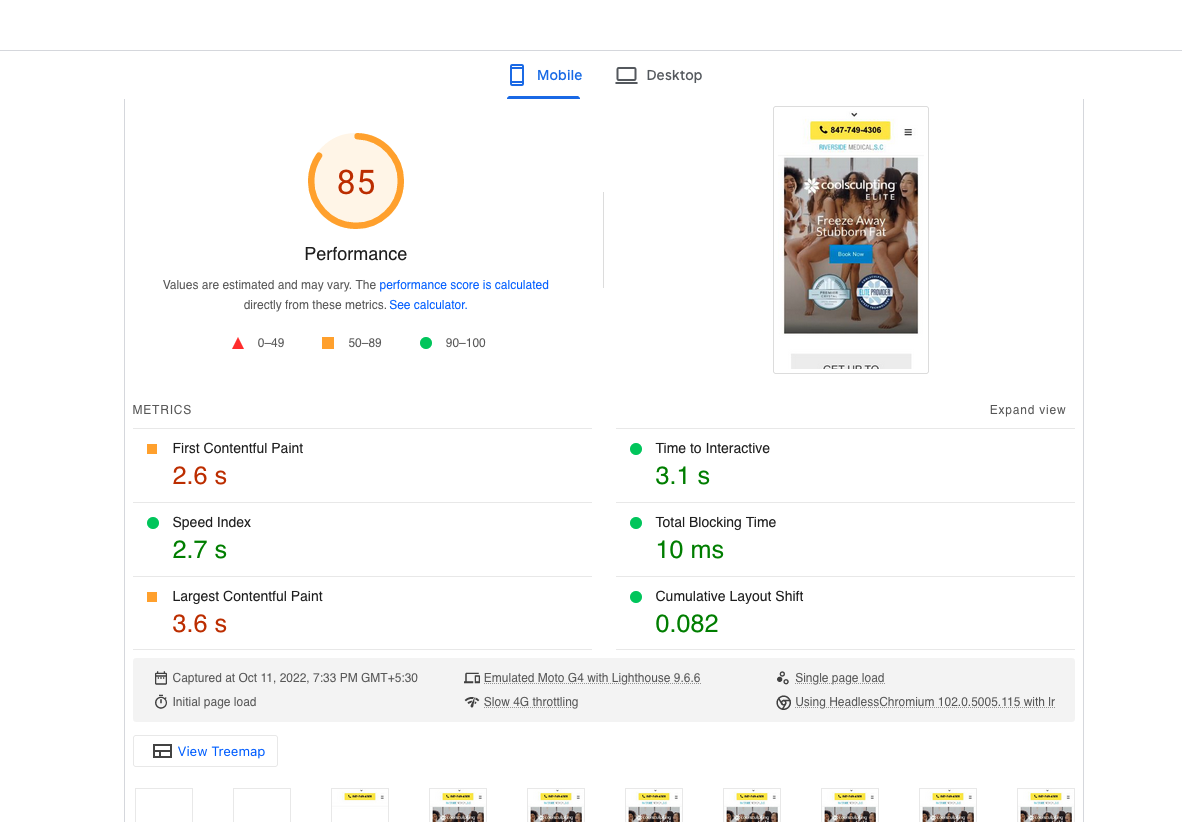
Task: Click the Chromium icon beside HeadlessChromium text
Action: click(x=783, y=702)
